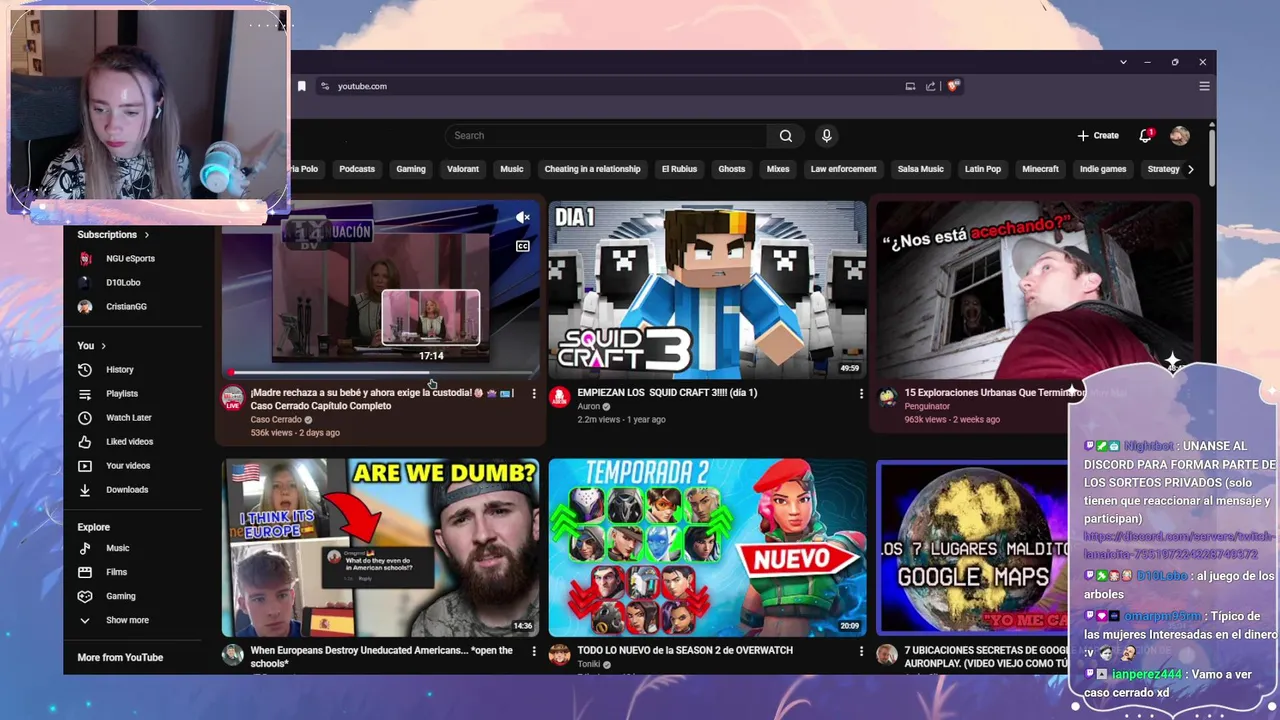Expand the You section arrow
The width and height of the screenshot is (1280, 720).
[103, 346]
